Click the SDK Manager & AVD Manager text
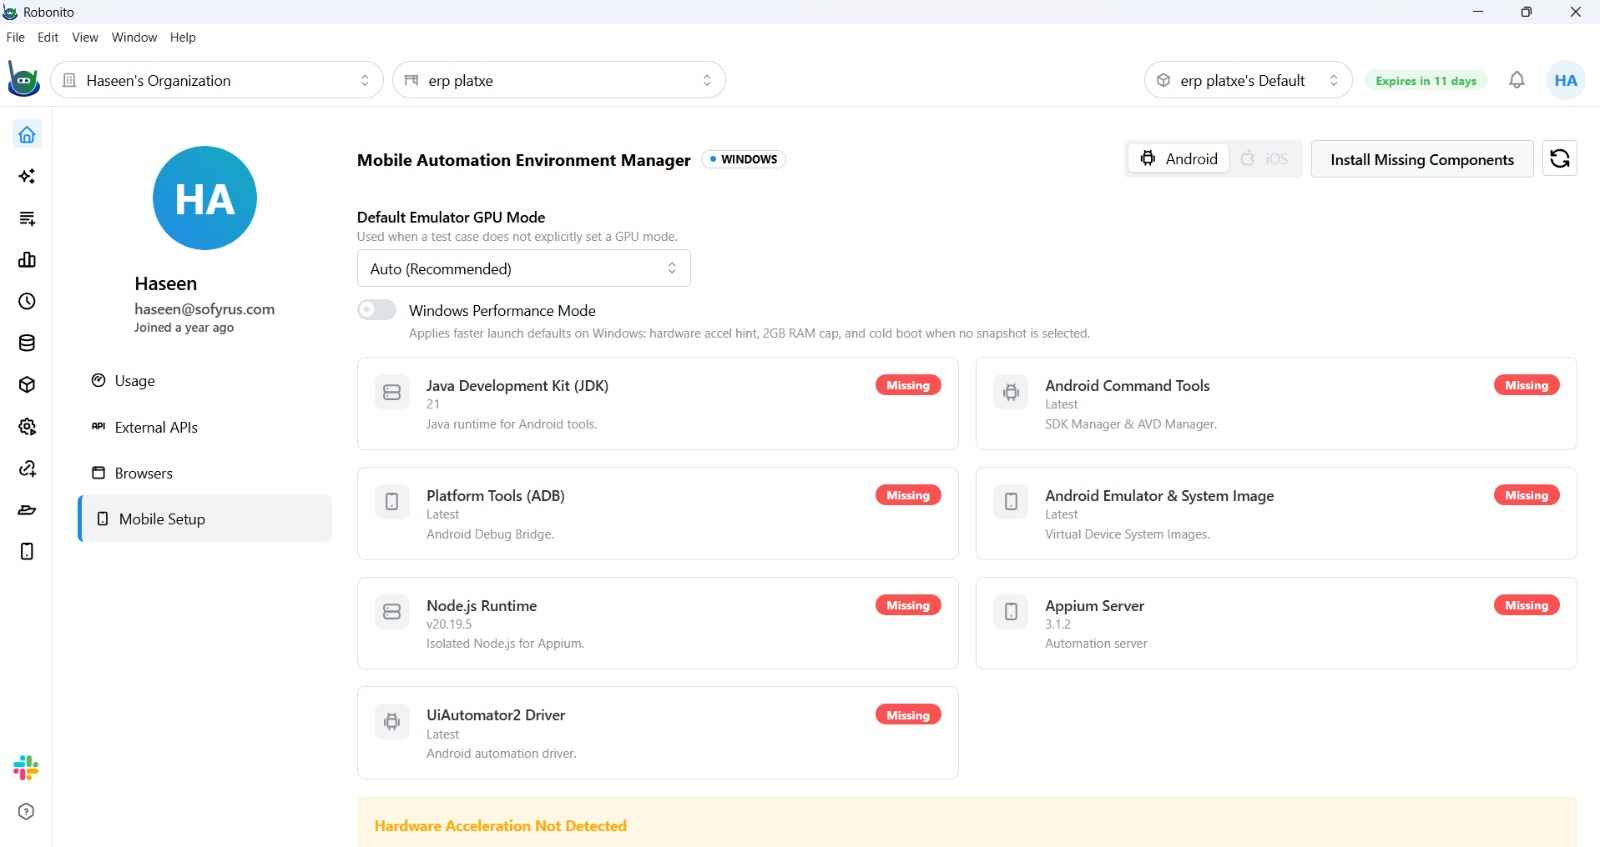The width and height of the screenshot is (1600, 847). (x=1131, y=424)
